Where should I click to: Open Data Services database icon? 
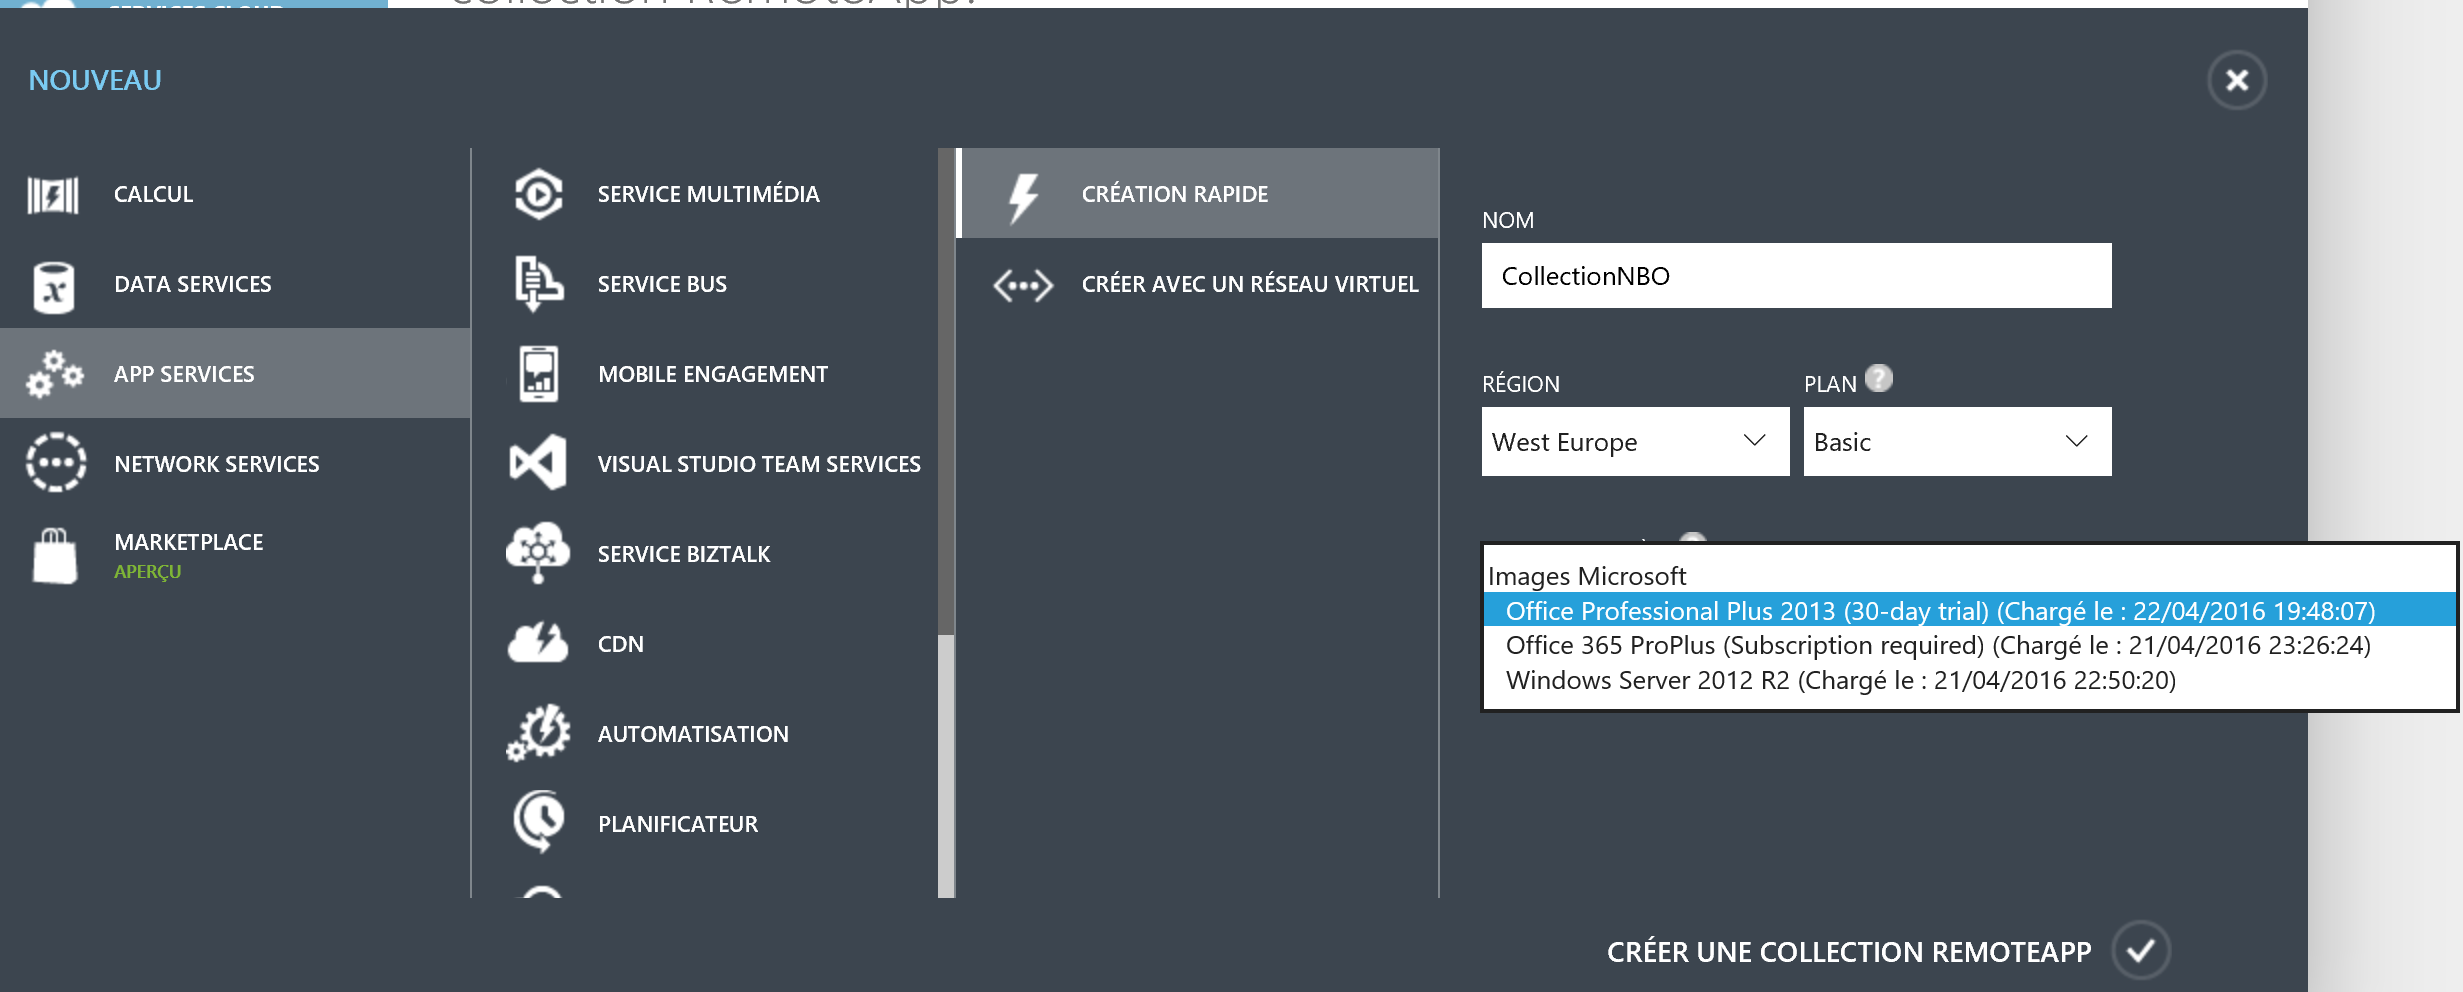point(53,286)
